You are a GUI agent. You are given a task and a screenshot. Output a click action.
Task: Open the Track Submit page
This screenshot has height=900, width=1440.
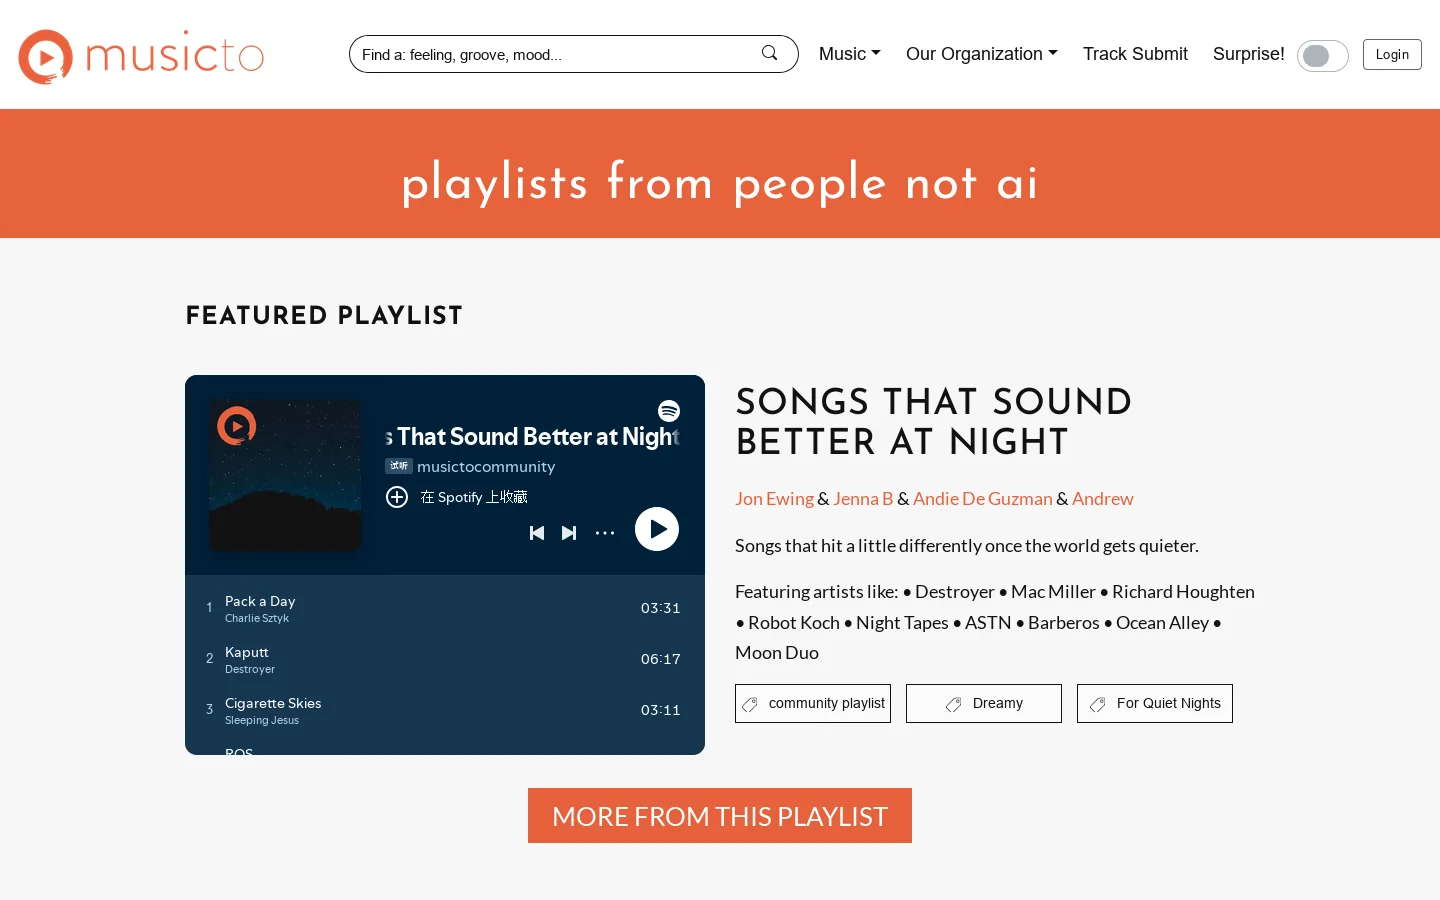(x=1135, y=54)
